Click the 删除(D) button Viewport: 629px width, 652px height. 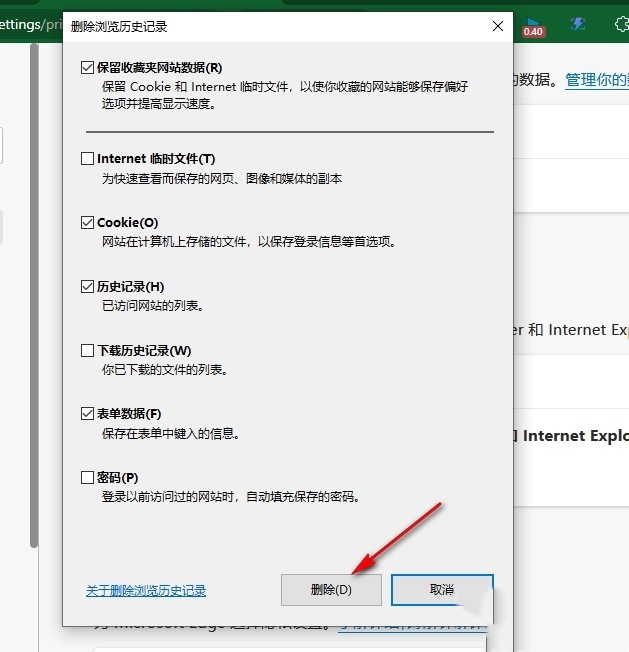tap(331, 590)
